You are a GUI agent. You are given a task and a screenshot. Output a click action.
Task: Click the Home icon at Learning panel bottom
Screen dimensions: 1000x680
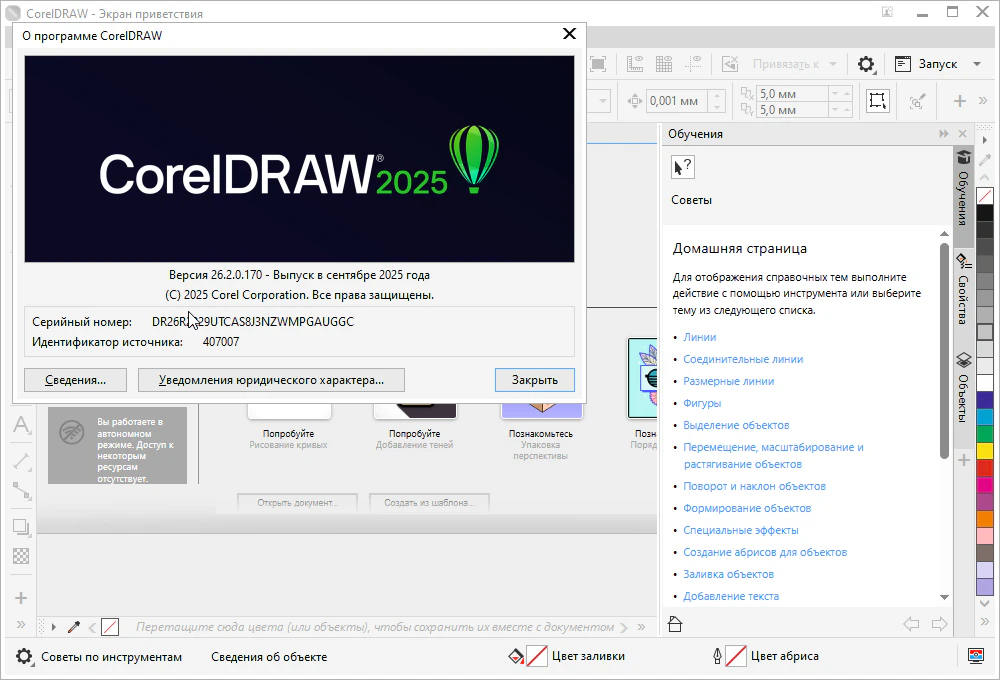point(674,624)
